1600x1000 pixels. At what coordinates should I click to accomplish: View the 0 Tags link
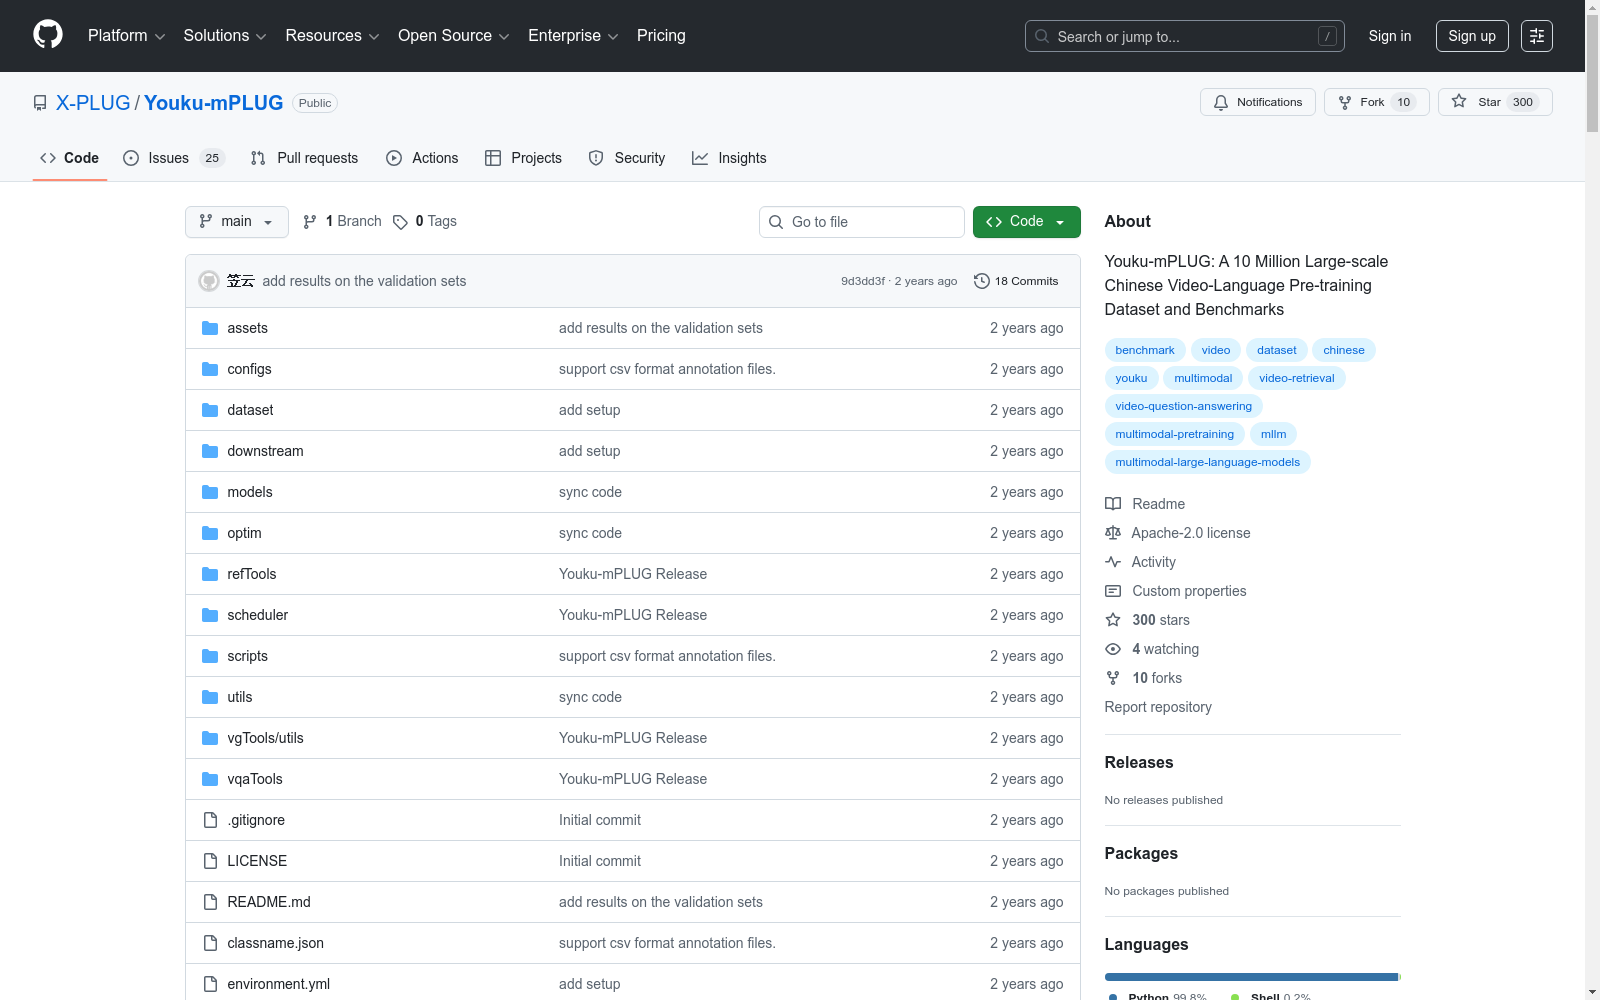pos(425,222)
